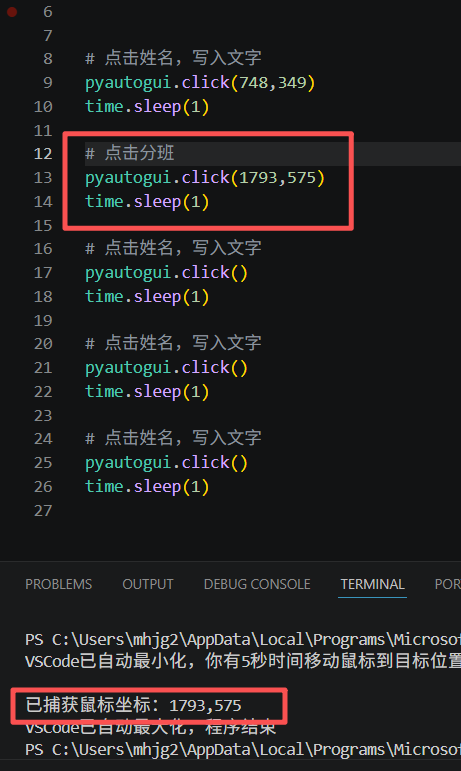
Task: Switch to the PROBLEMS panel tab
Action: (58, 584)
